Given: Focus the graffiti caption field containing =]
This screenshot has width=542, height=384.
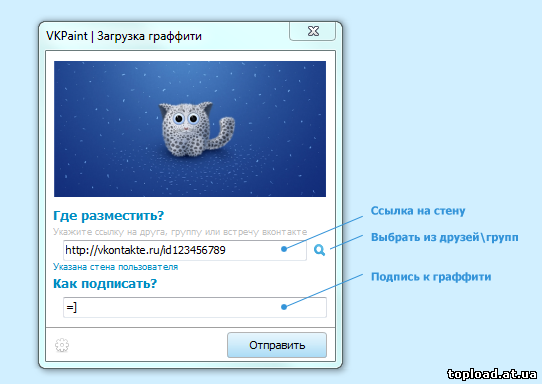Looking at the screenshot, I should [x=195, y=307].
